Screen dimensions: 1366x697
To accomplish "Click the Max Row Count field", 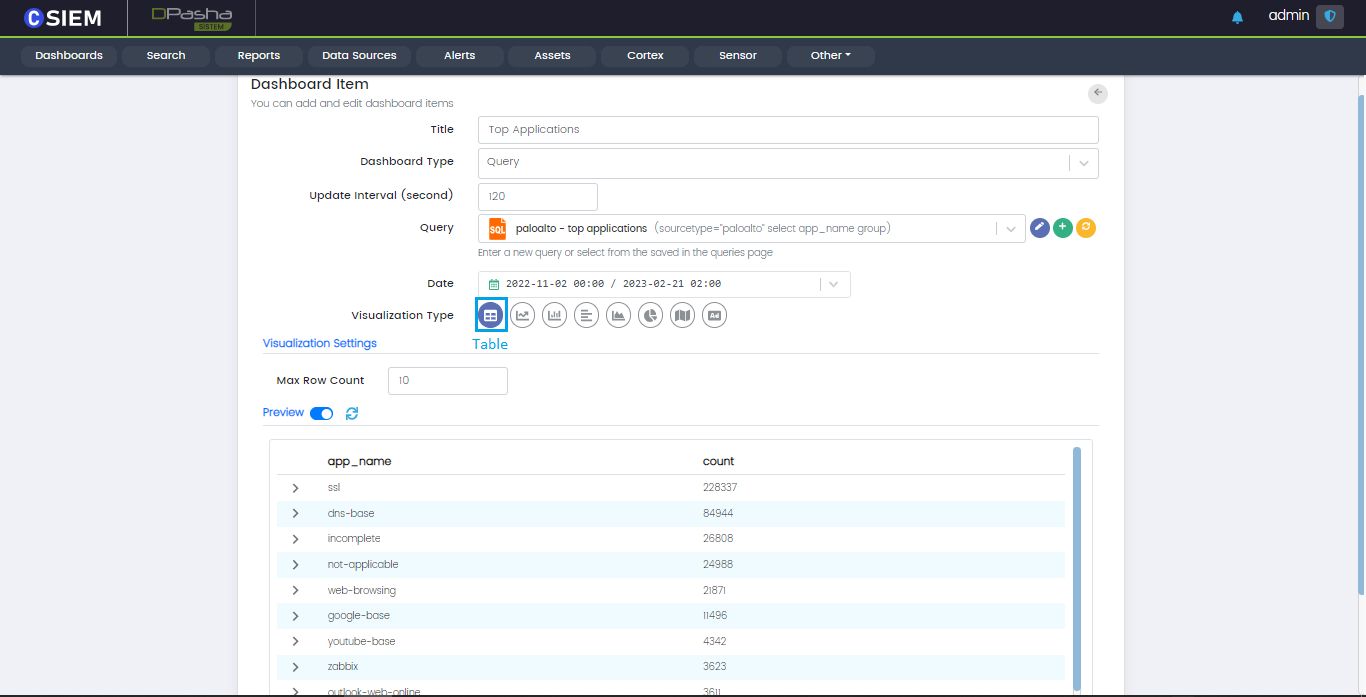I will tap(447, 381).
